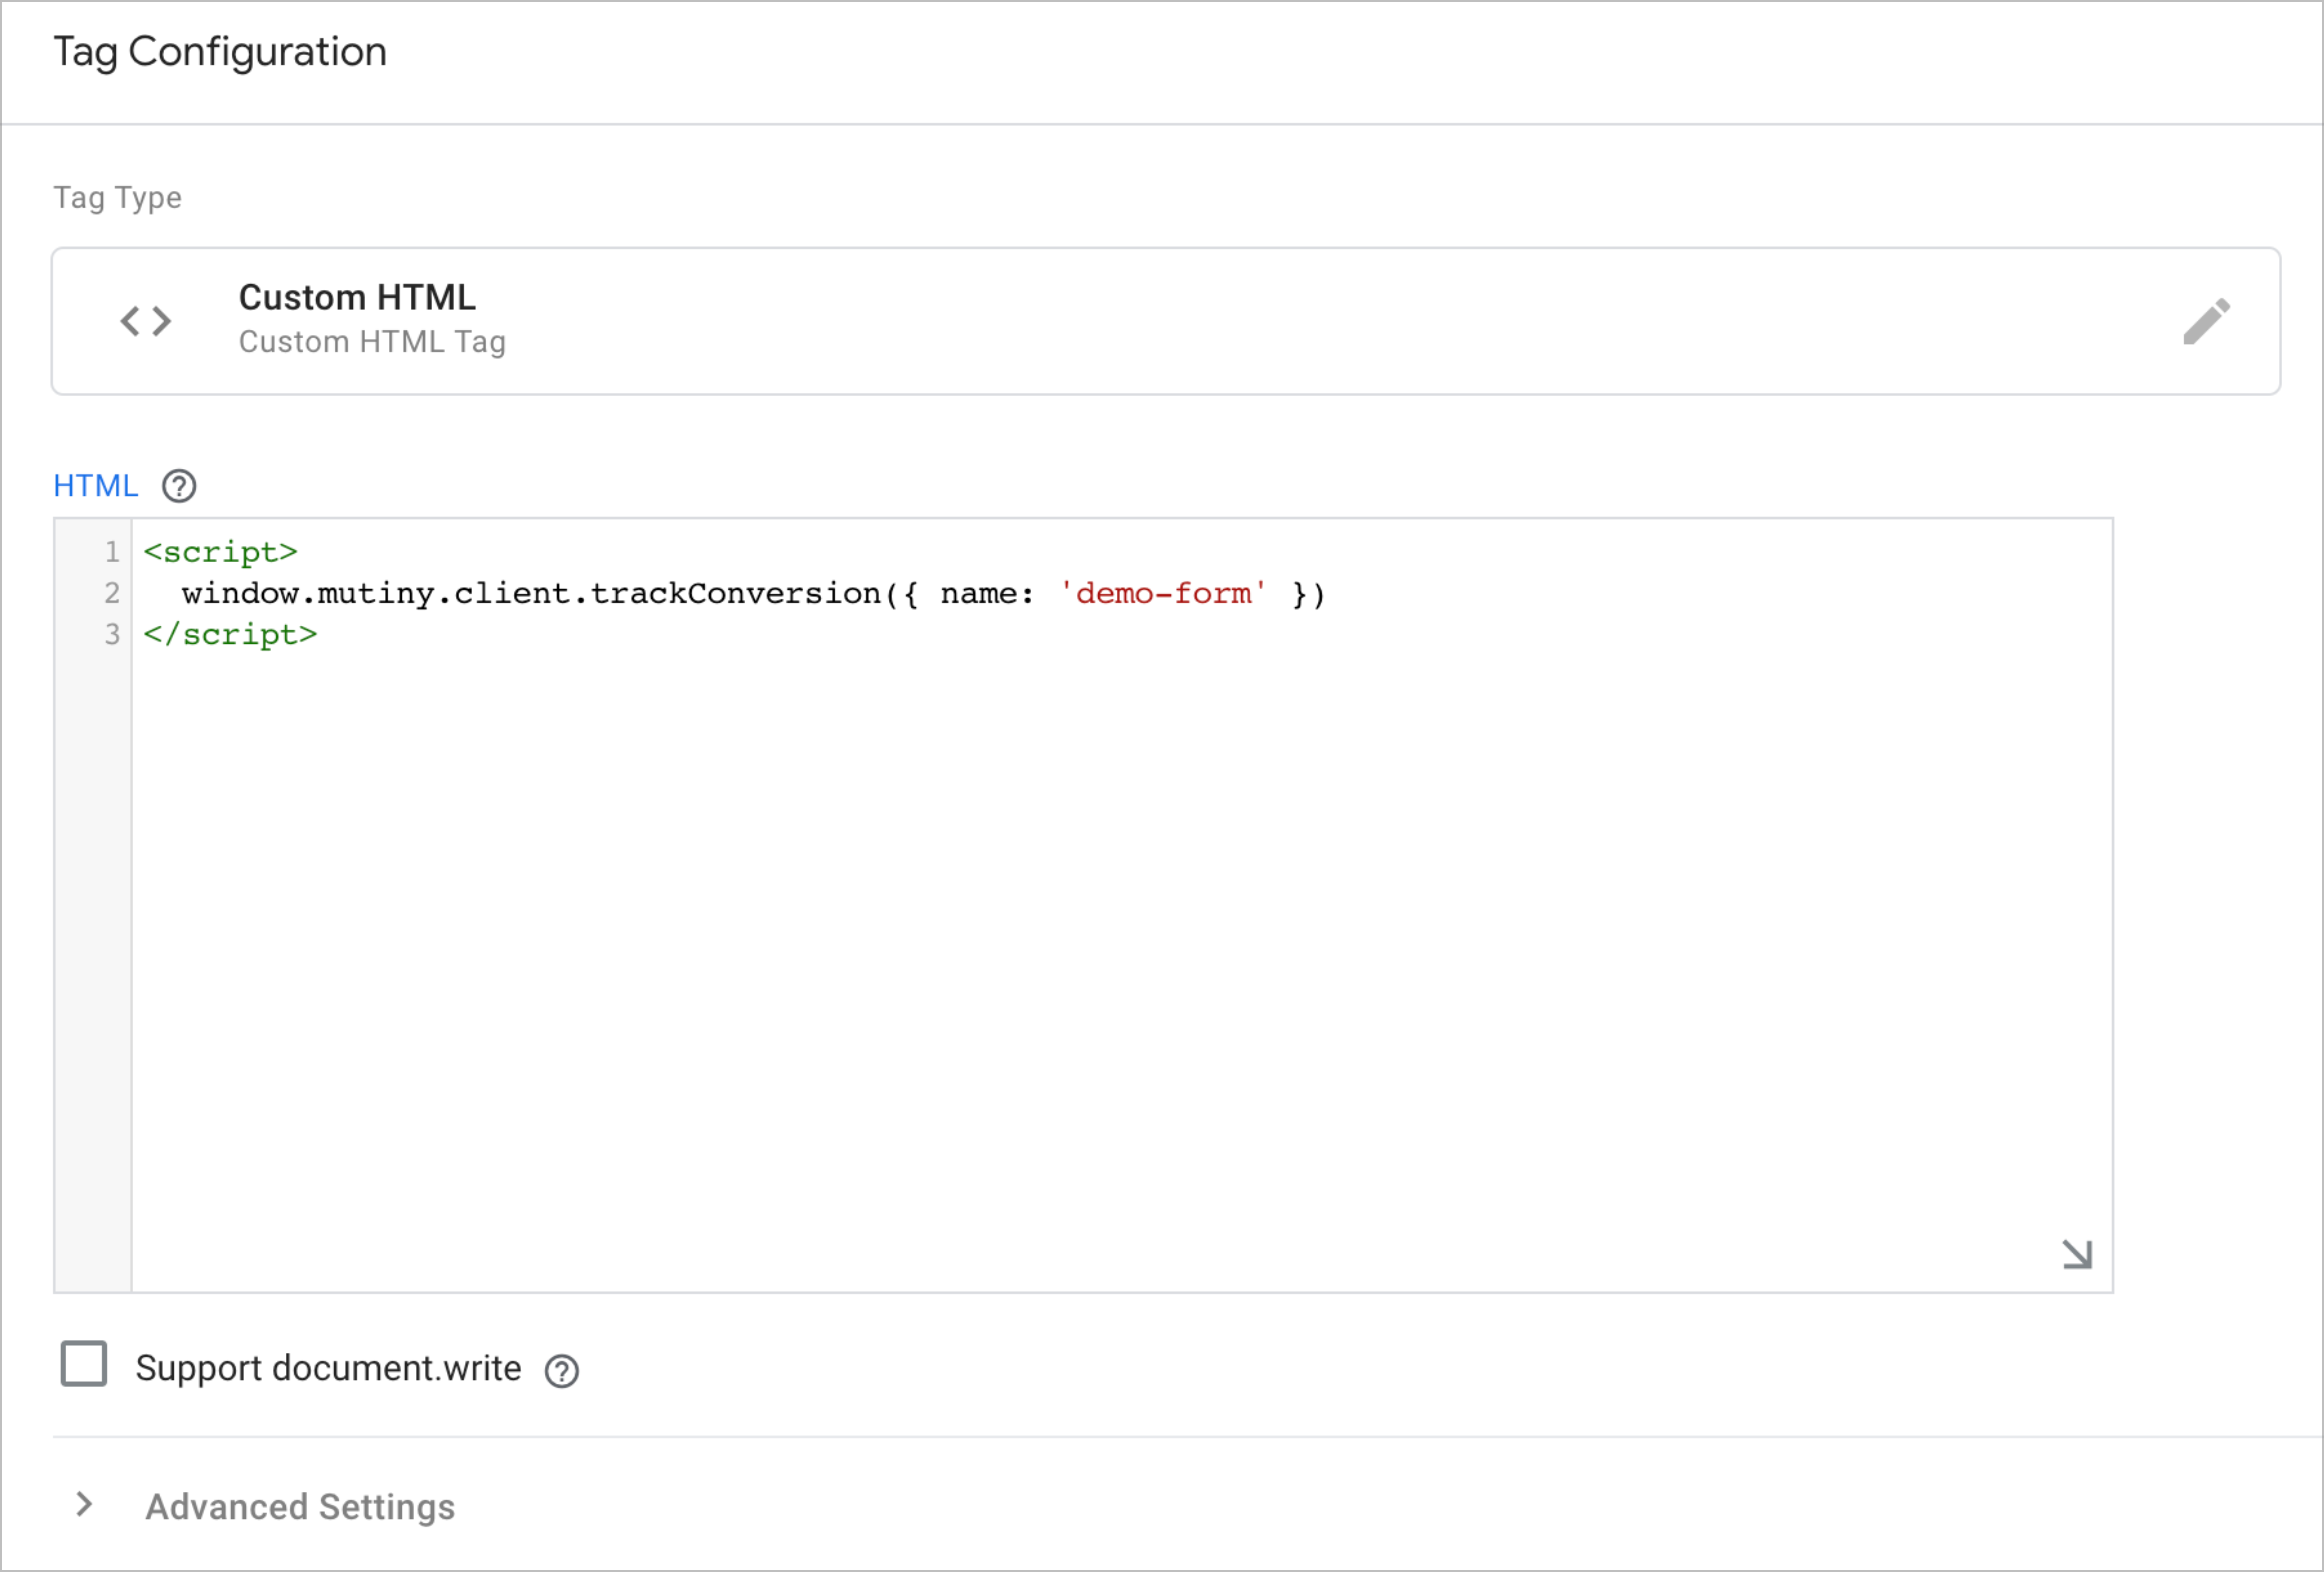
Task: Click the editor resize arrow icon
Action: [2077, 1254]
